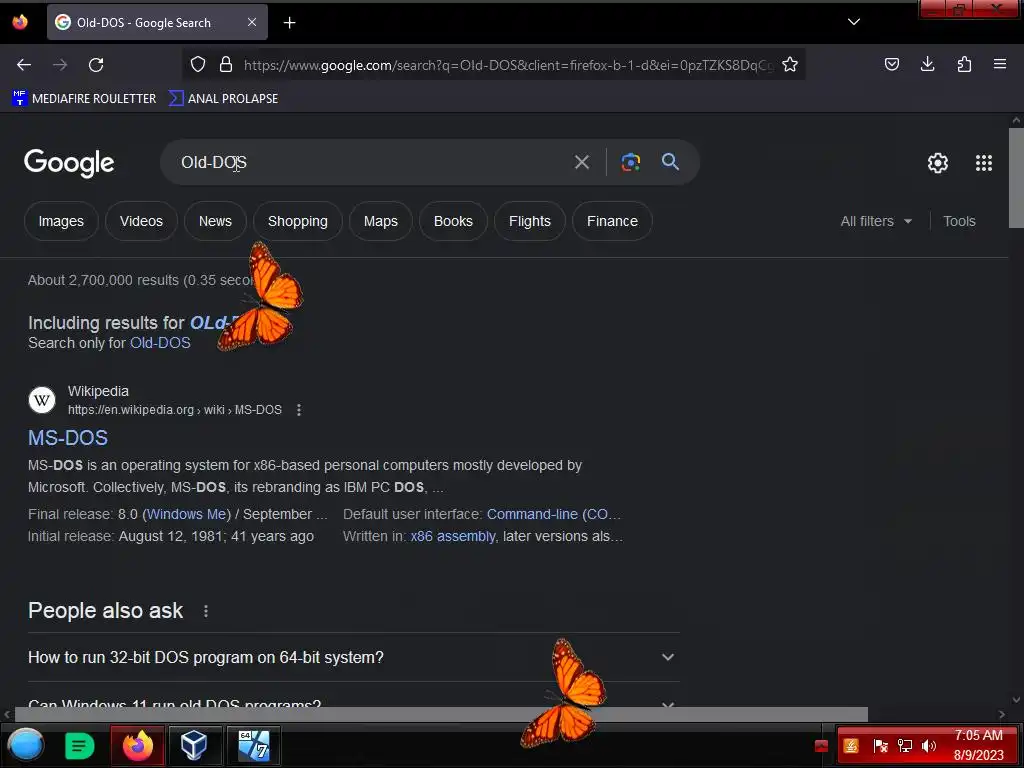Click the Wikipedia URL breadcrumb text
The height and width of the screenshot is (768, 1024).
(175, 410)
